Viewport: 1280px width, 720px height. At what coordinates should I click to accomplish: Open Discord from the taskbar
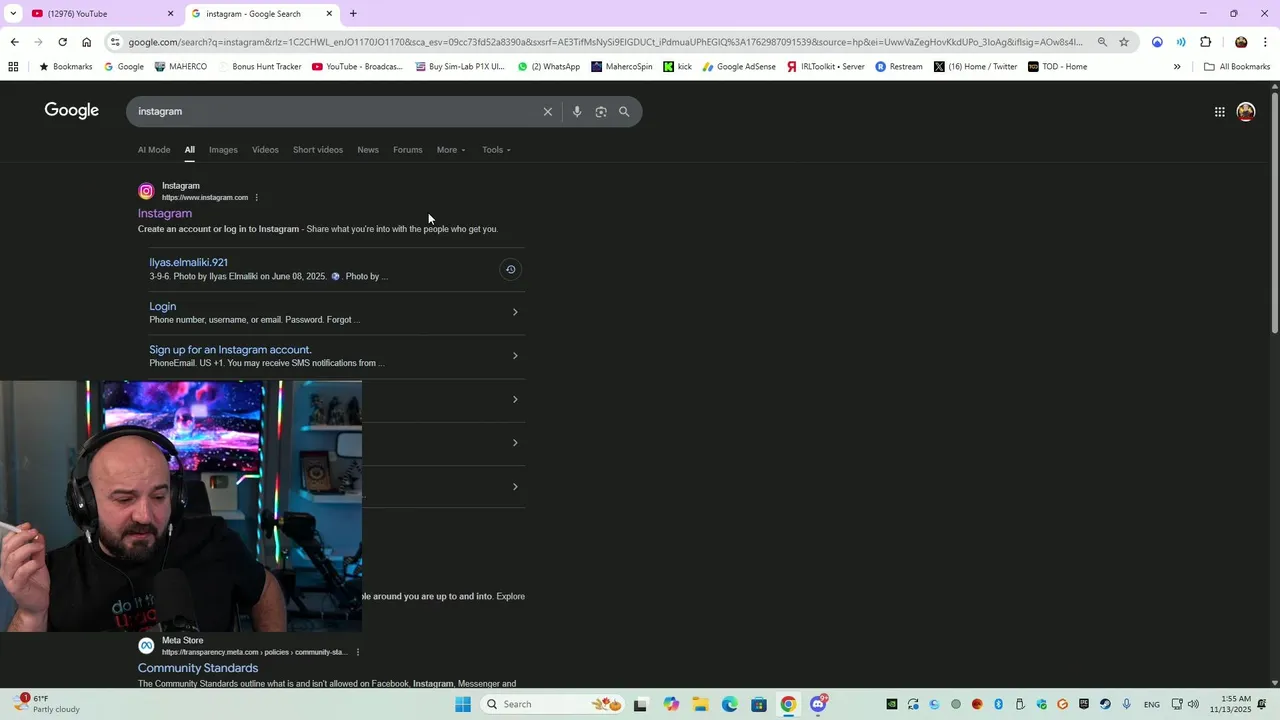[818, 704]
